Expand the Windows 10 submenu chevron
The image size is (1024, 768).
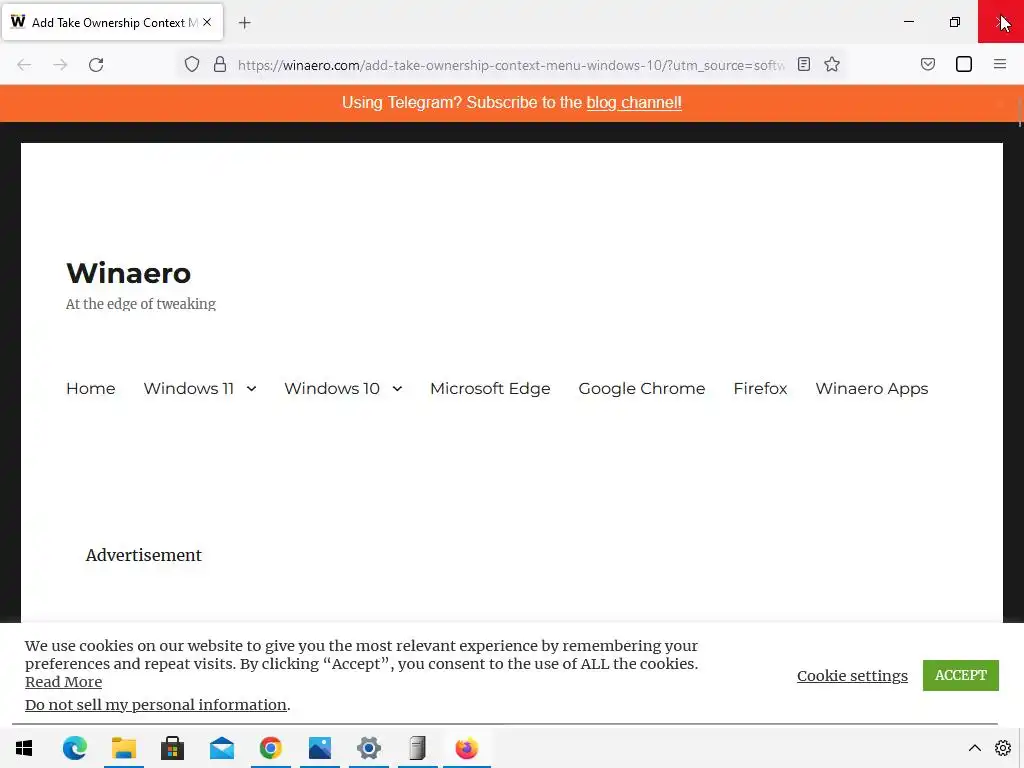click(x=397, y=389)
